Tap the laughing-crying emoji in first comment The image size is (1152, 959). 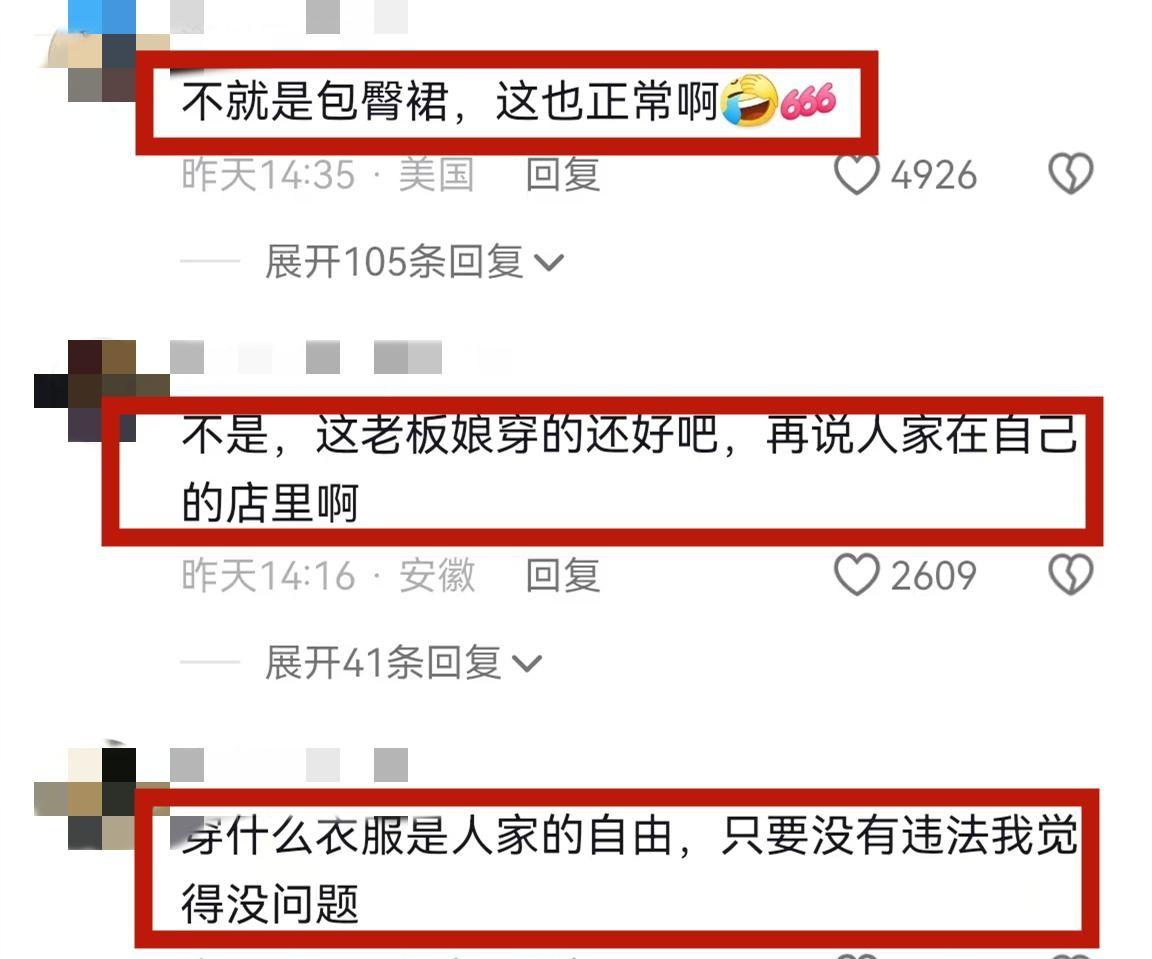[749, 101]
